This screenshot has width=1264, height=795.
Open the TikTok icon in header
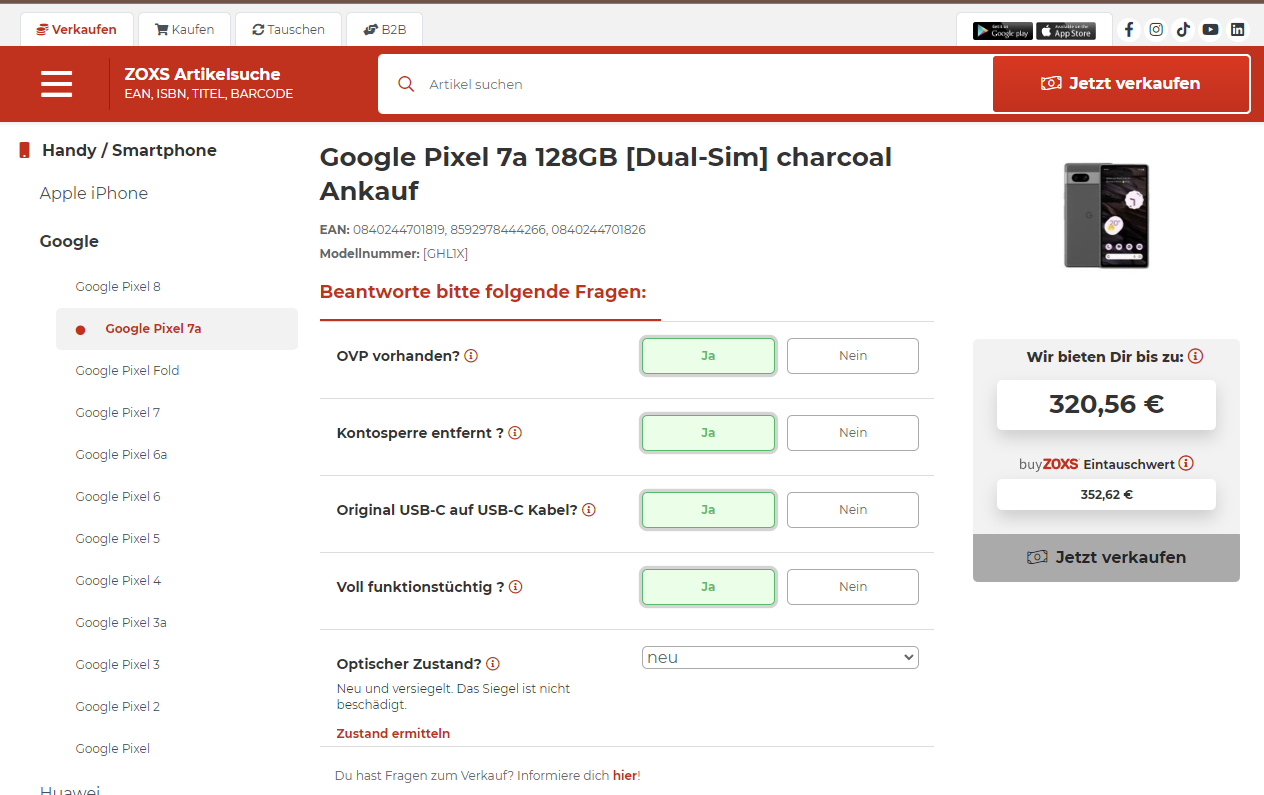click(x=1183, y=29)
